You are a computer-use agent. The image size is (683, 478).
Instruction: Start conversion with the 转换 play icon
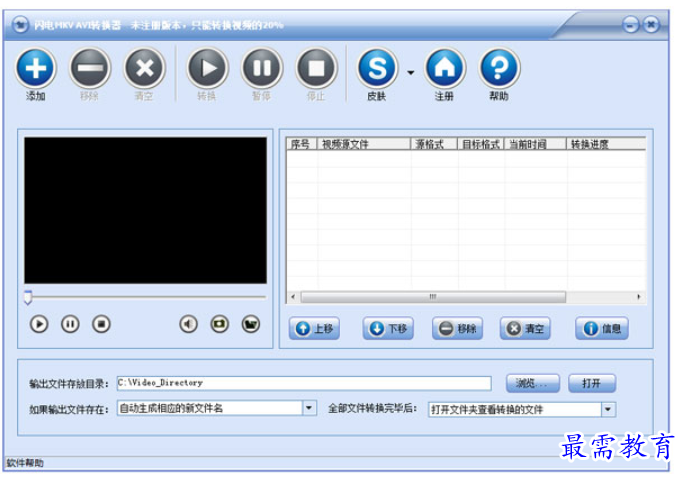[x=208, y=68]
